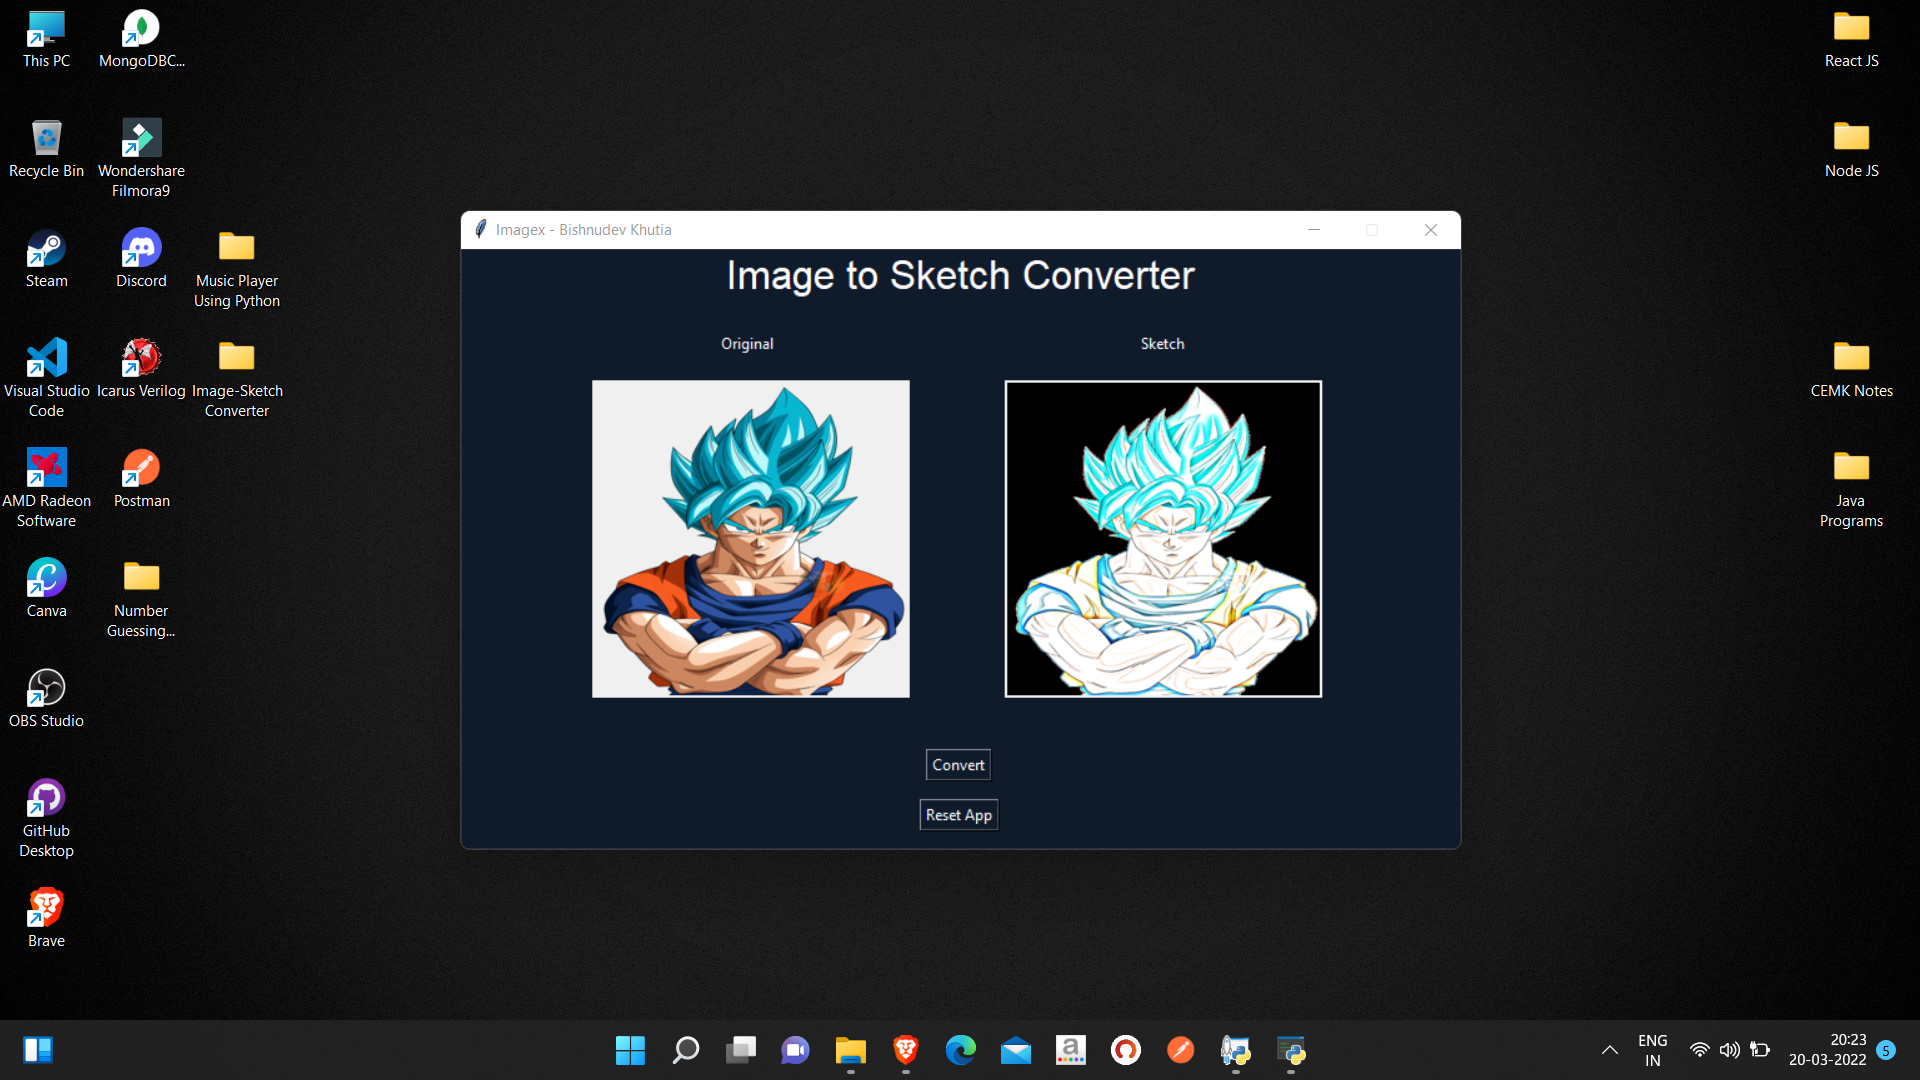Open the taskbar Search icon
1920x1080 pixels.
685,1050
